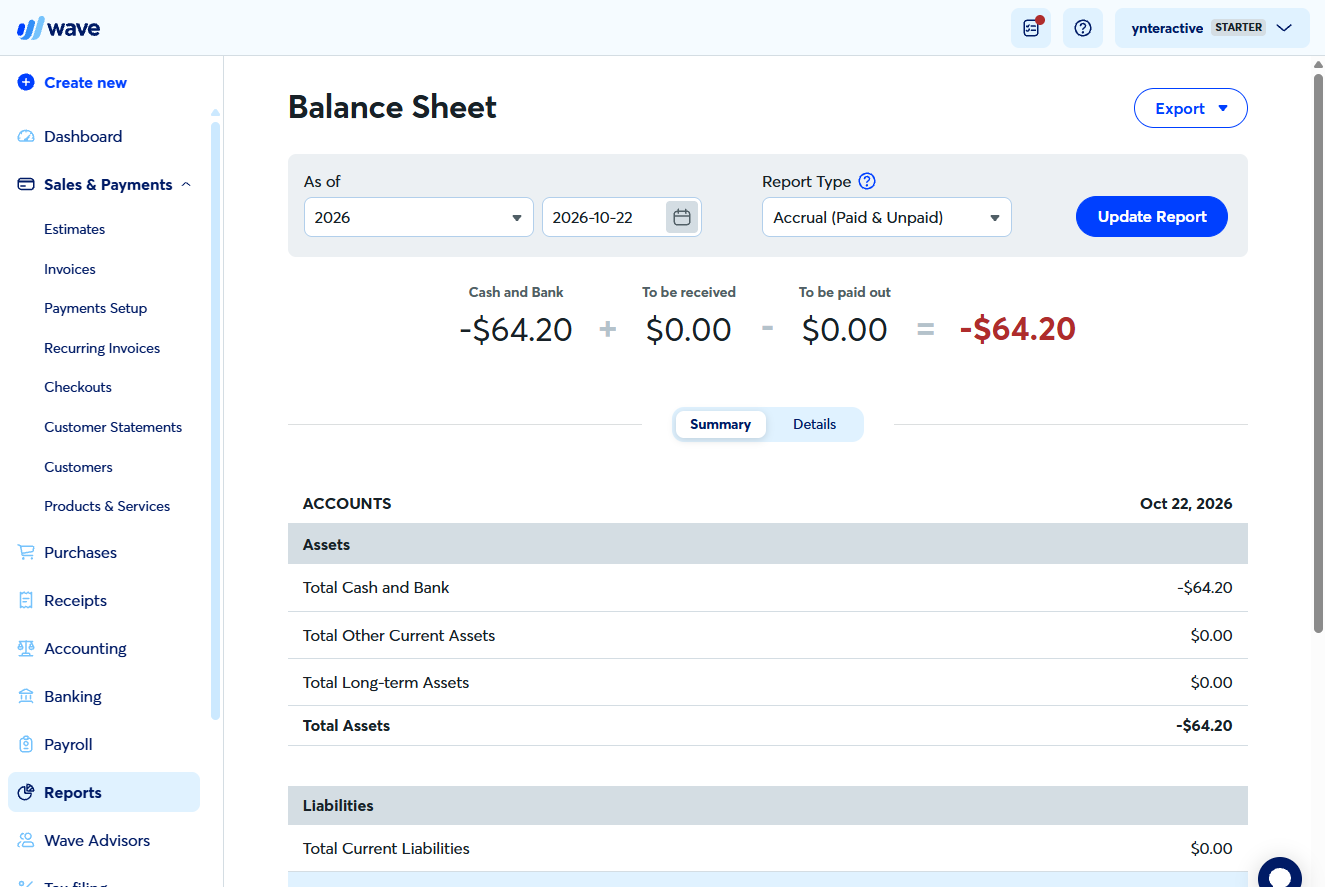Open the Accounting menu

[86, 649]
